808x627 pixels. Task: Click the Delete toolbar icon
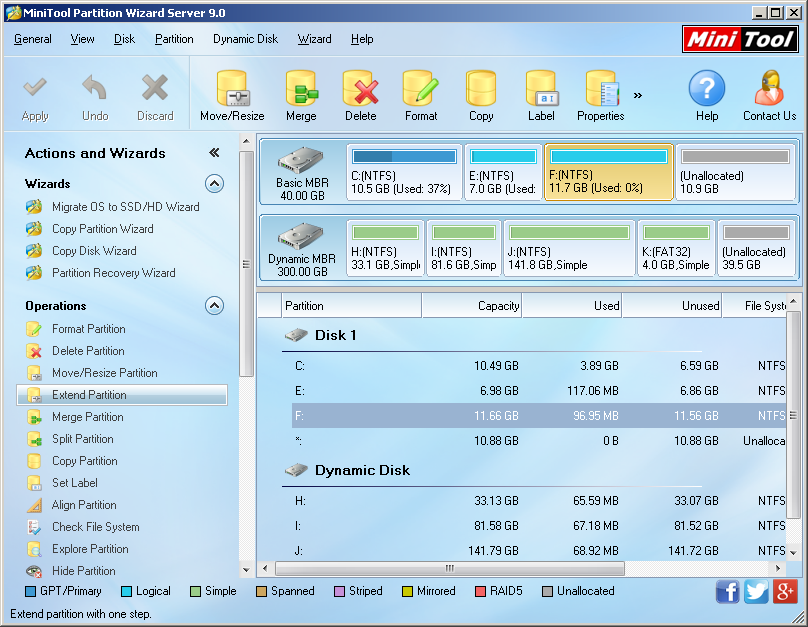pyautogui.click(x=361, y=96)
